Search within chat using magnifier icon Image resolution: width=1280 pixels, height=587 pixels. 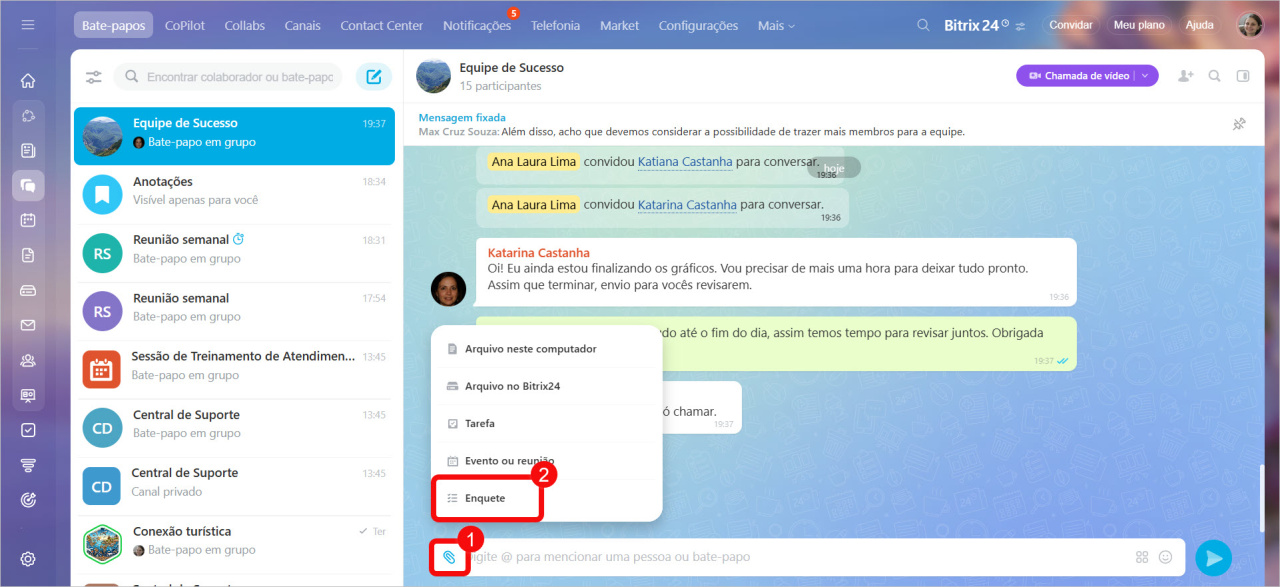tap(1215, 76)
